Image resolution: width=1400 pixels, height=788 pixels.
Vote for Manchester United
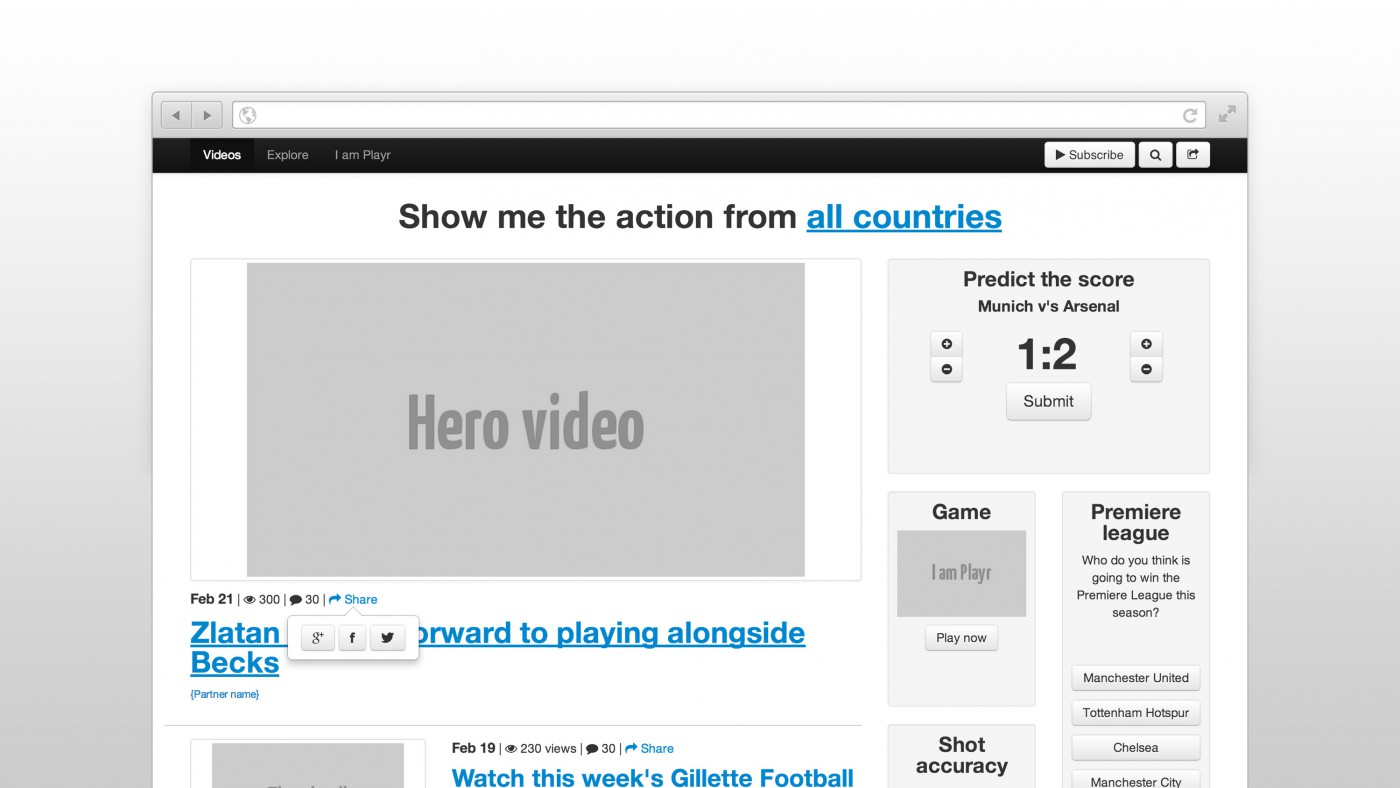tap(1136, 678)
